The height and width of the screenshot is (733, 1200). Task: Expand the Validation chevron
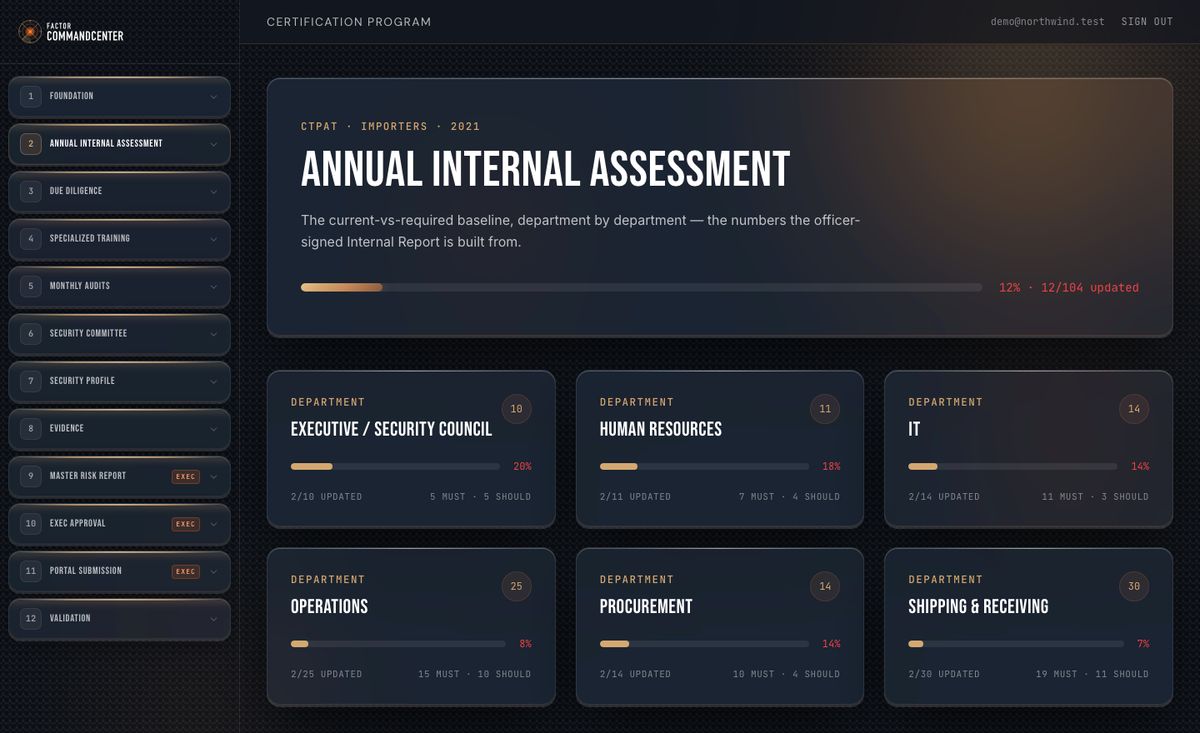coord(214,619)
